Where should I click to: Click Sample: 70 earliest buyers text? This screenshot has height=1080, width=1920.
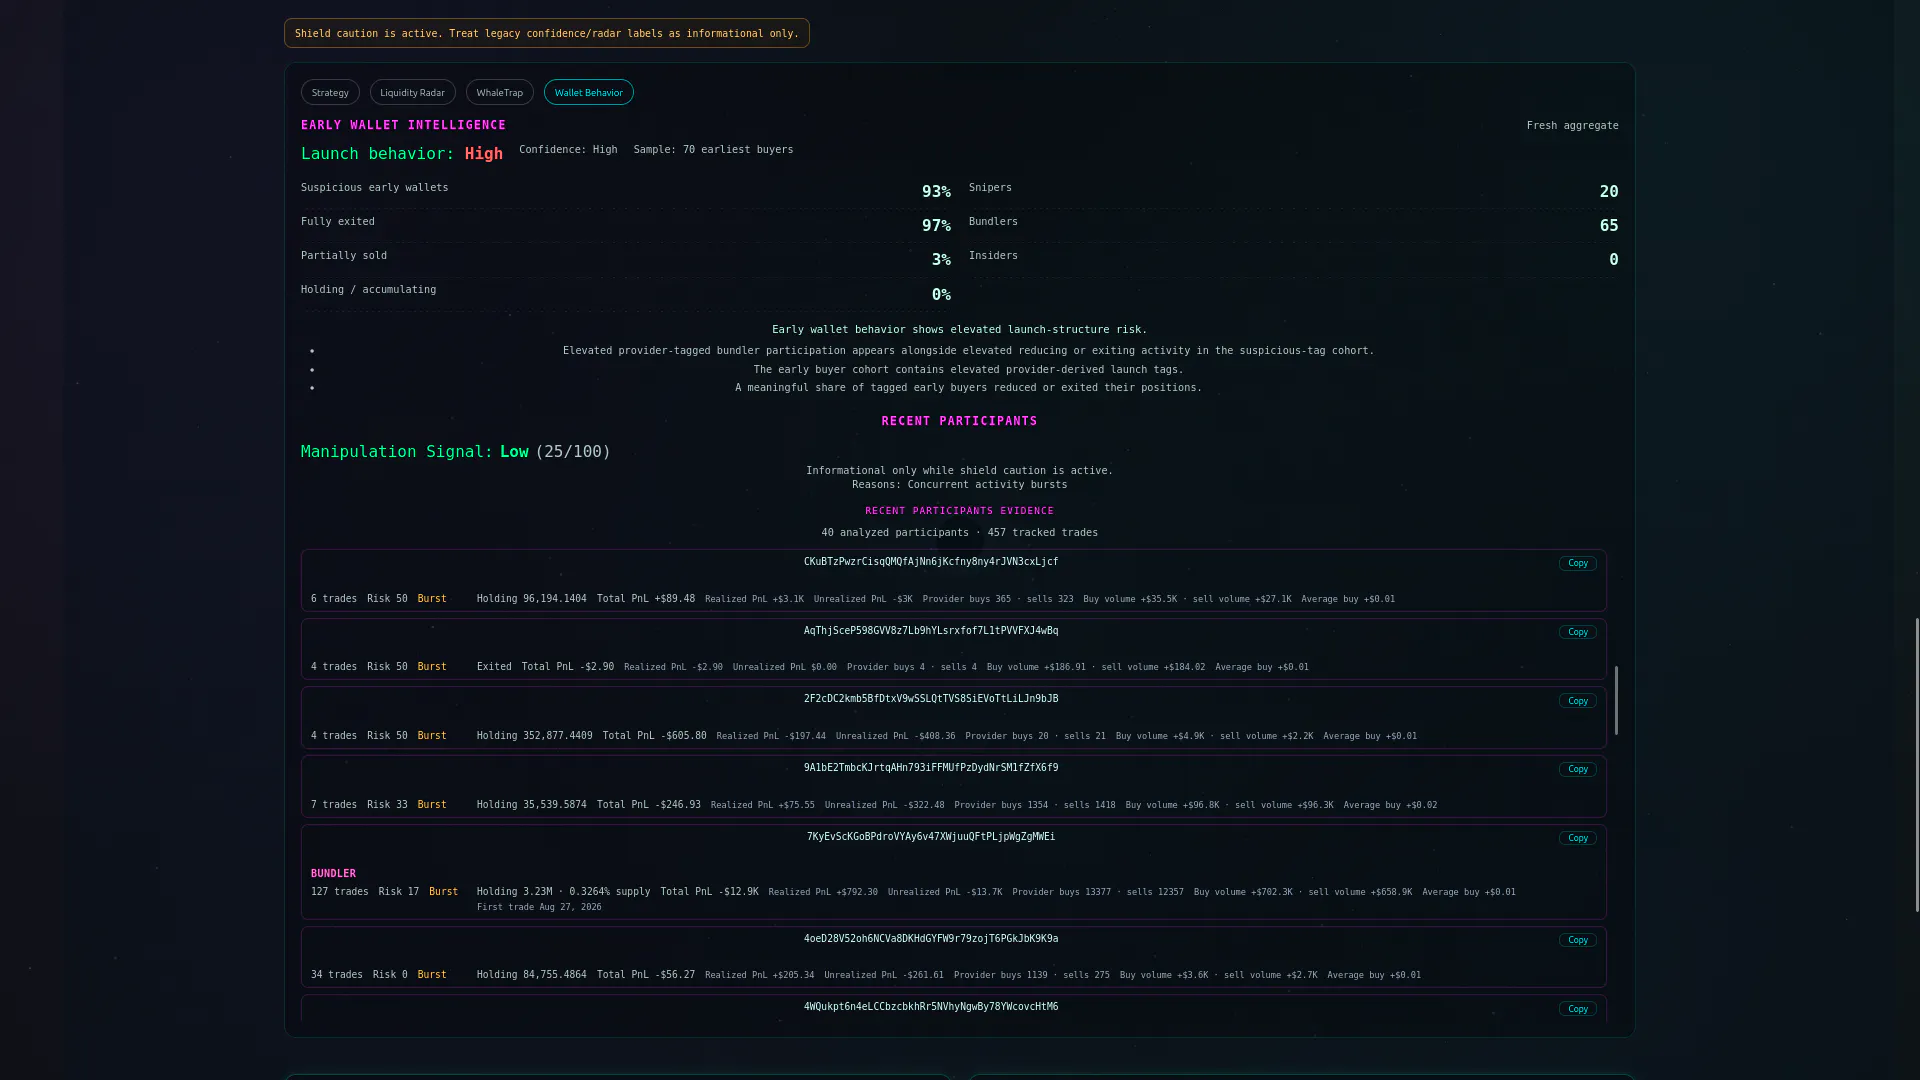point(713,150)
